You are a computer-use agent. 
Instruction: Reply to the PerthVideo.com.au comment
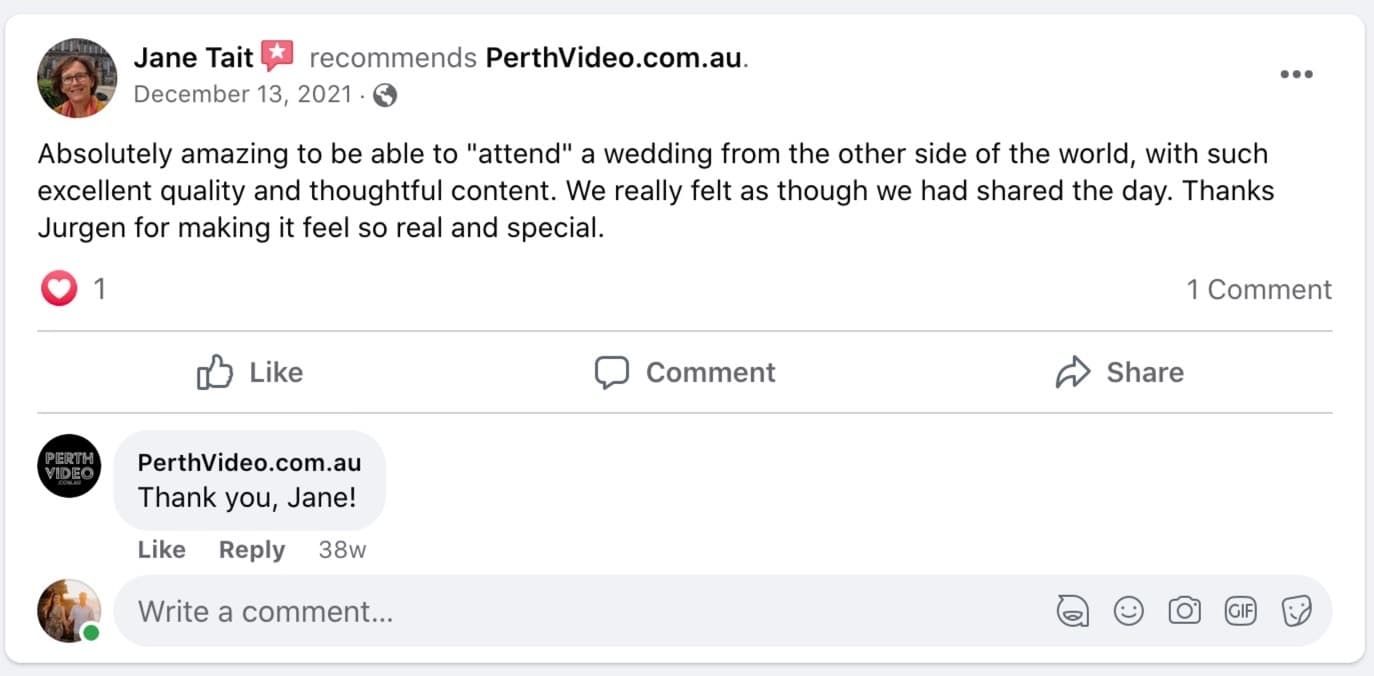tap(252, 550)
